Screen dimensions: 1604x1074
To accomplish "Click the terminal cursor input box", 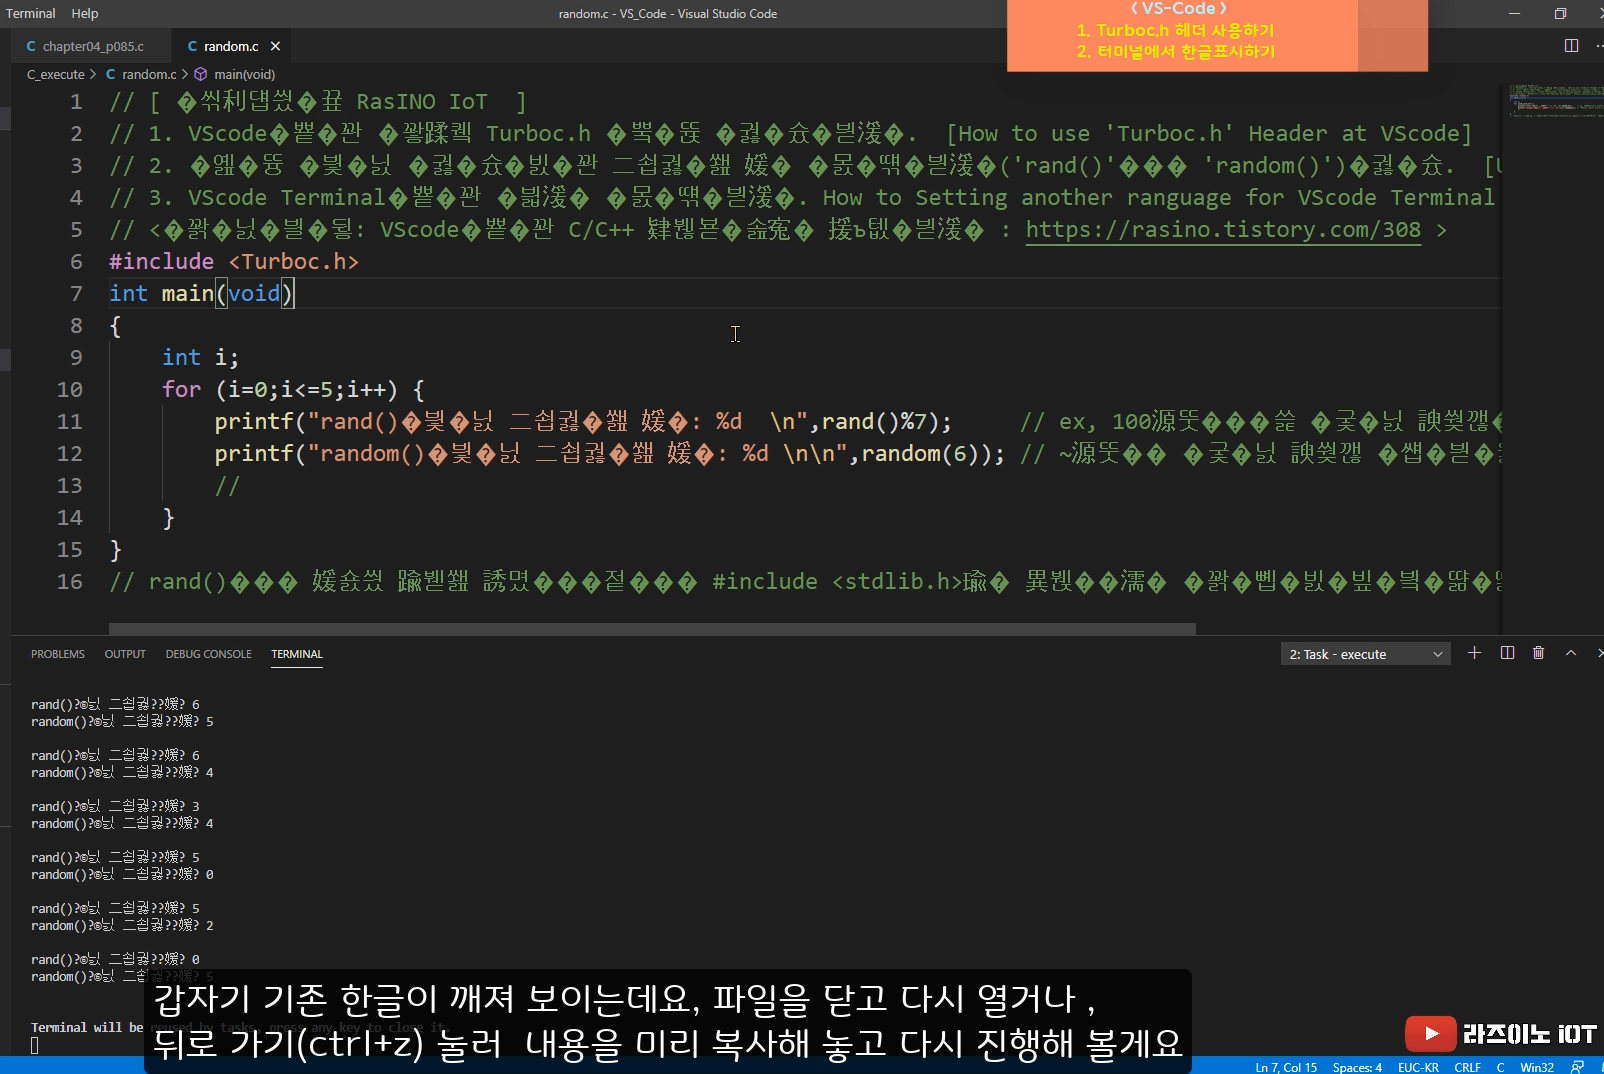I will 35,1045.
